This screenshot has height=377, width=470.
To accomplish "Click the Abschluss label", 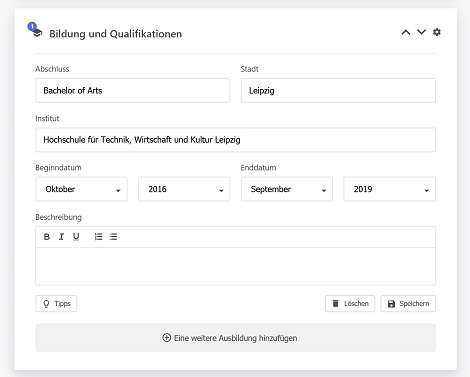I will (52, 69).
